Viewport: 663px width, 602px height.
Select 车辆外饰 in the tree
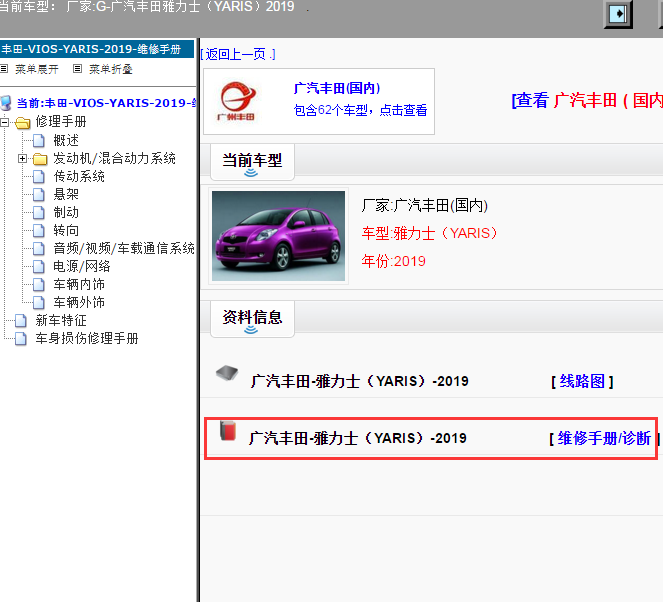[79, 302]
